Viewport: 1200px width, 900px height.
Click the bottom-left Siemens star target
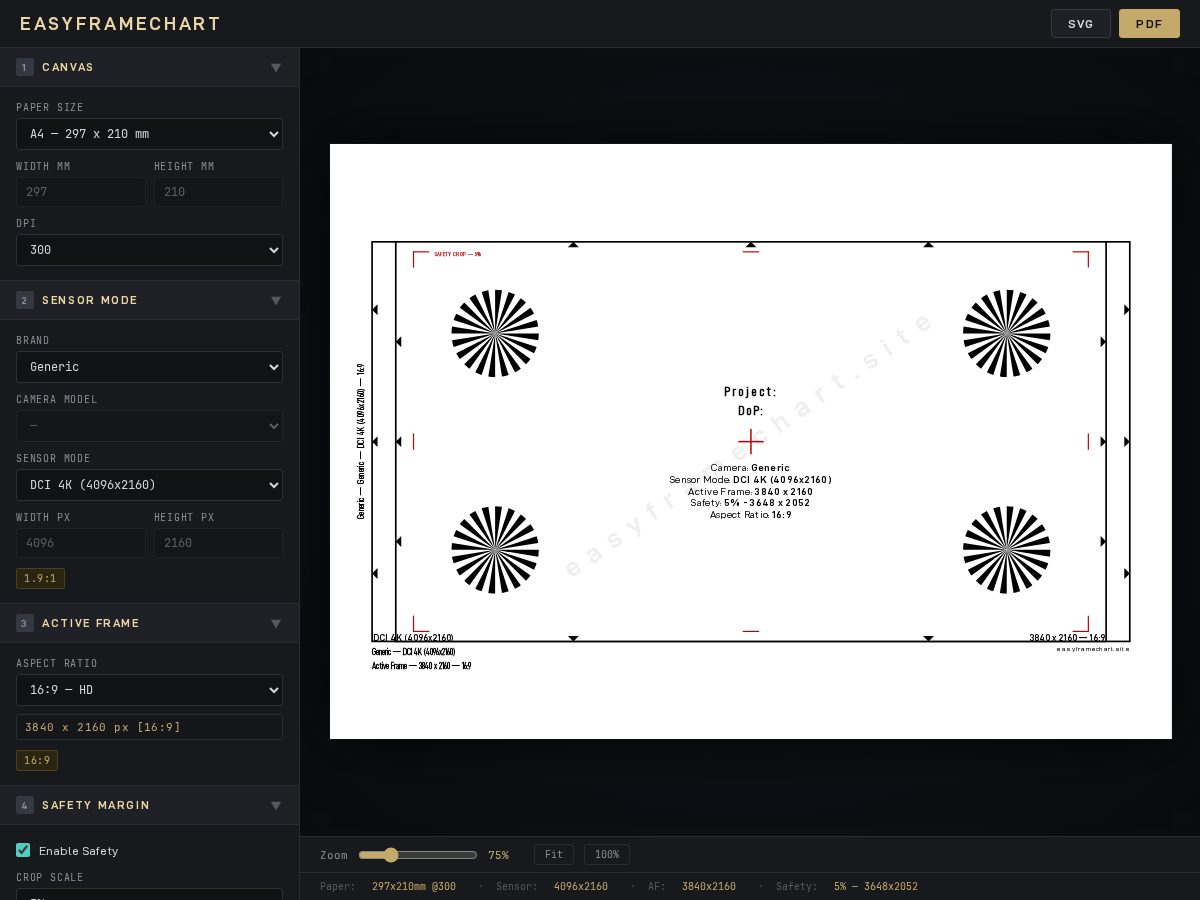pyautogui.click(x=495, y=549)
